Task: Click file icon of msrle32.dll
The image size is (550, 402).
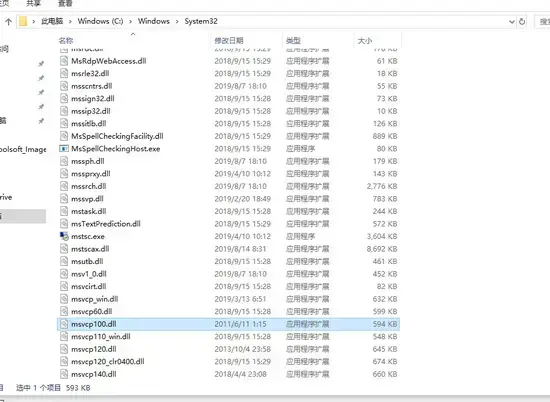Action: [x=64, y=73]
